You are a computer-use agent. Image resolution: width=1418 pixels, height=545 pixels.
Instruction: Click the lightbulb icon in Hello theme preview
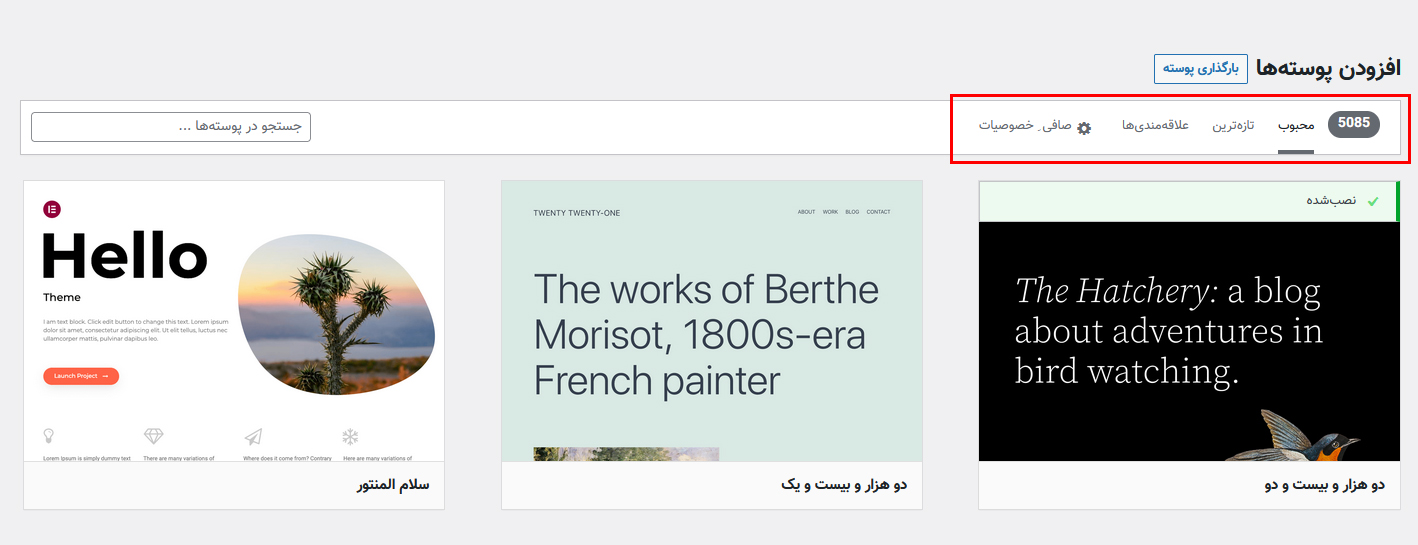[48, 436]
